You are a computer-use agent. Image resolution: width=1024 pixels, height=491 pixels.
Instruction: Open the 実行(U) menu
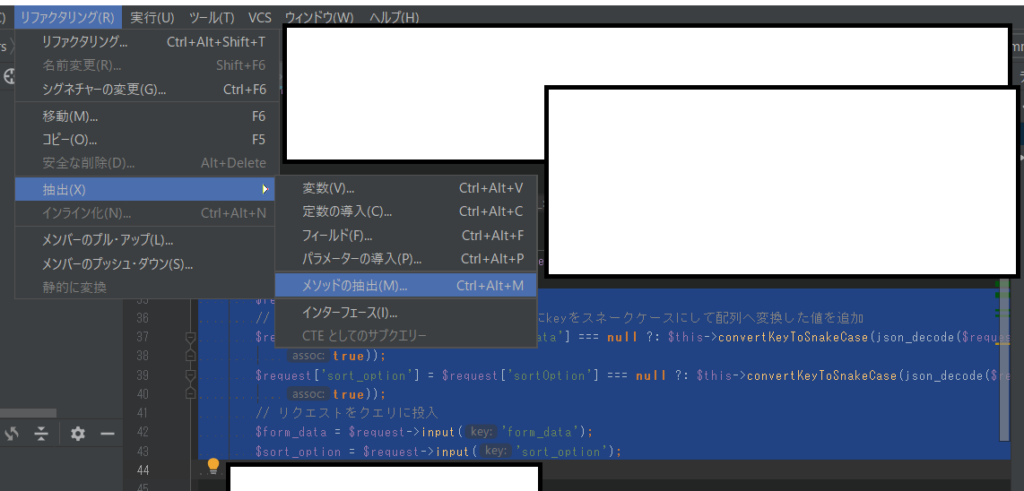point(152,18)
